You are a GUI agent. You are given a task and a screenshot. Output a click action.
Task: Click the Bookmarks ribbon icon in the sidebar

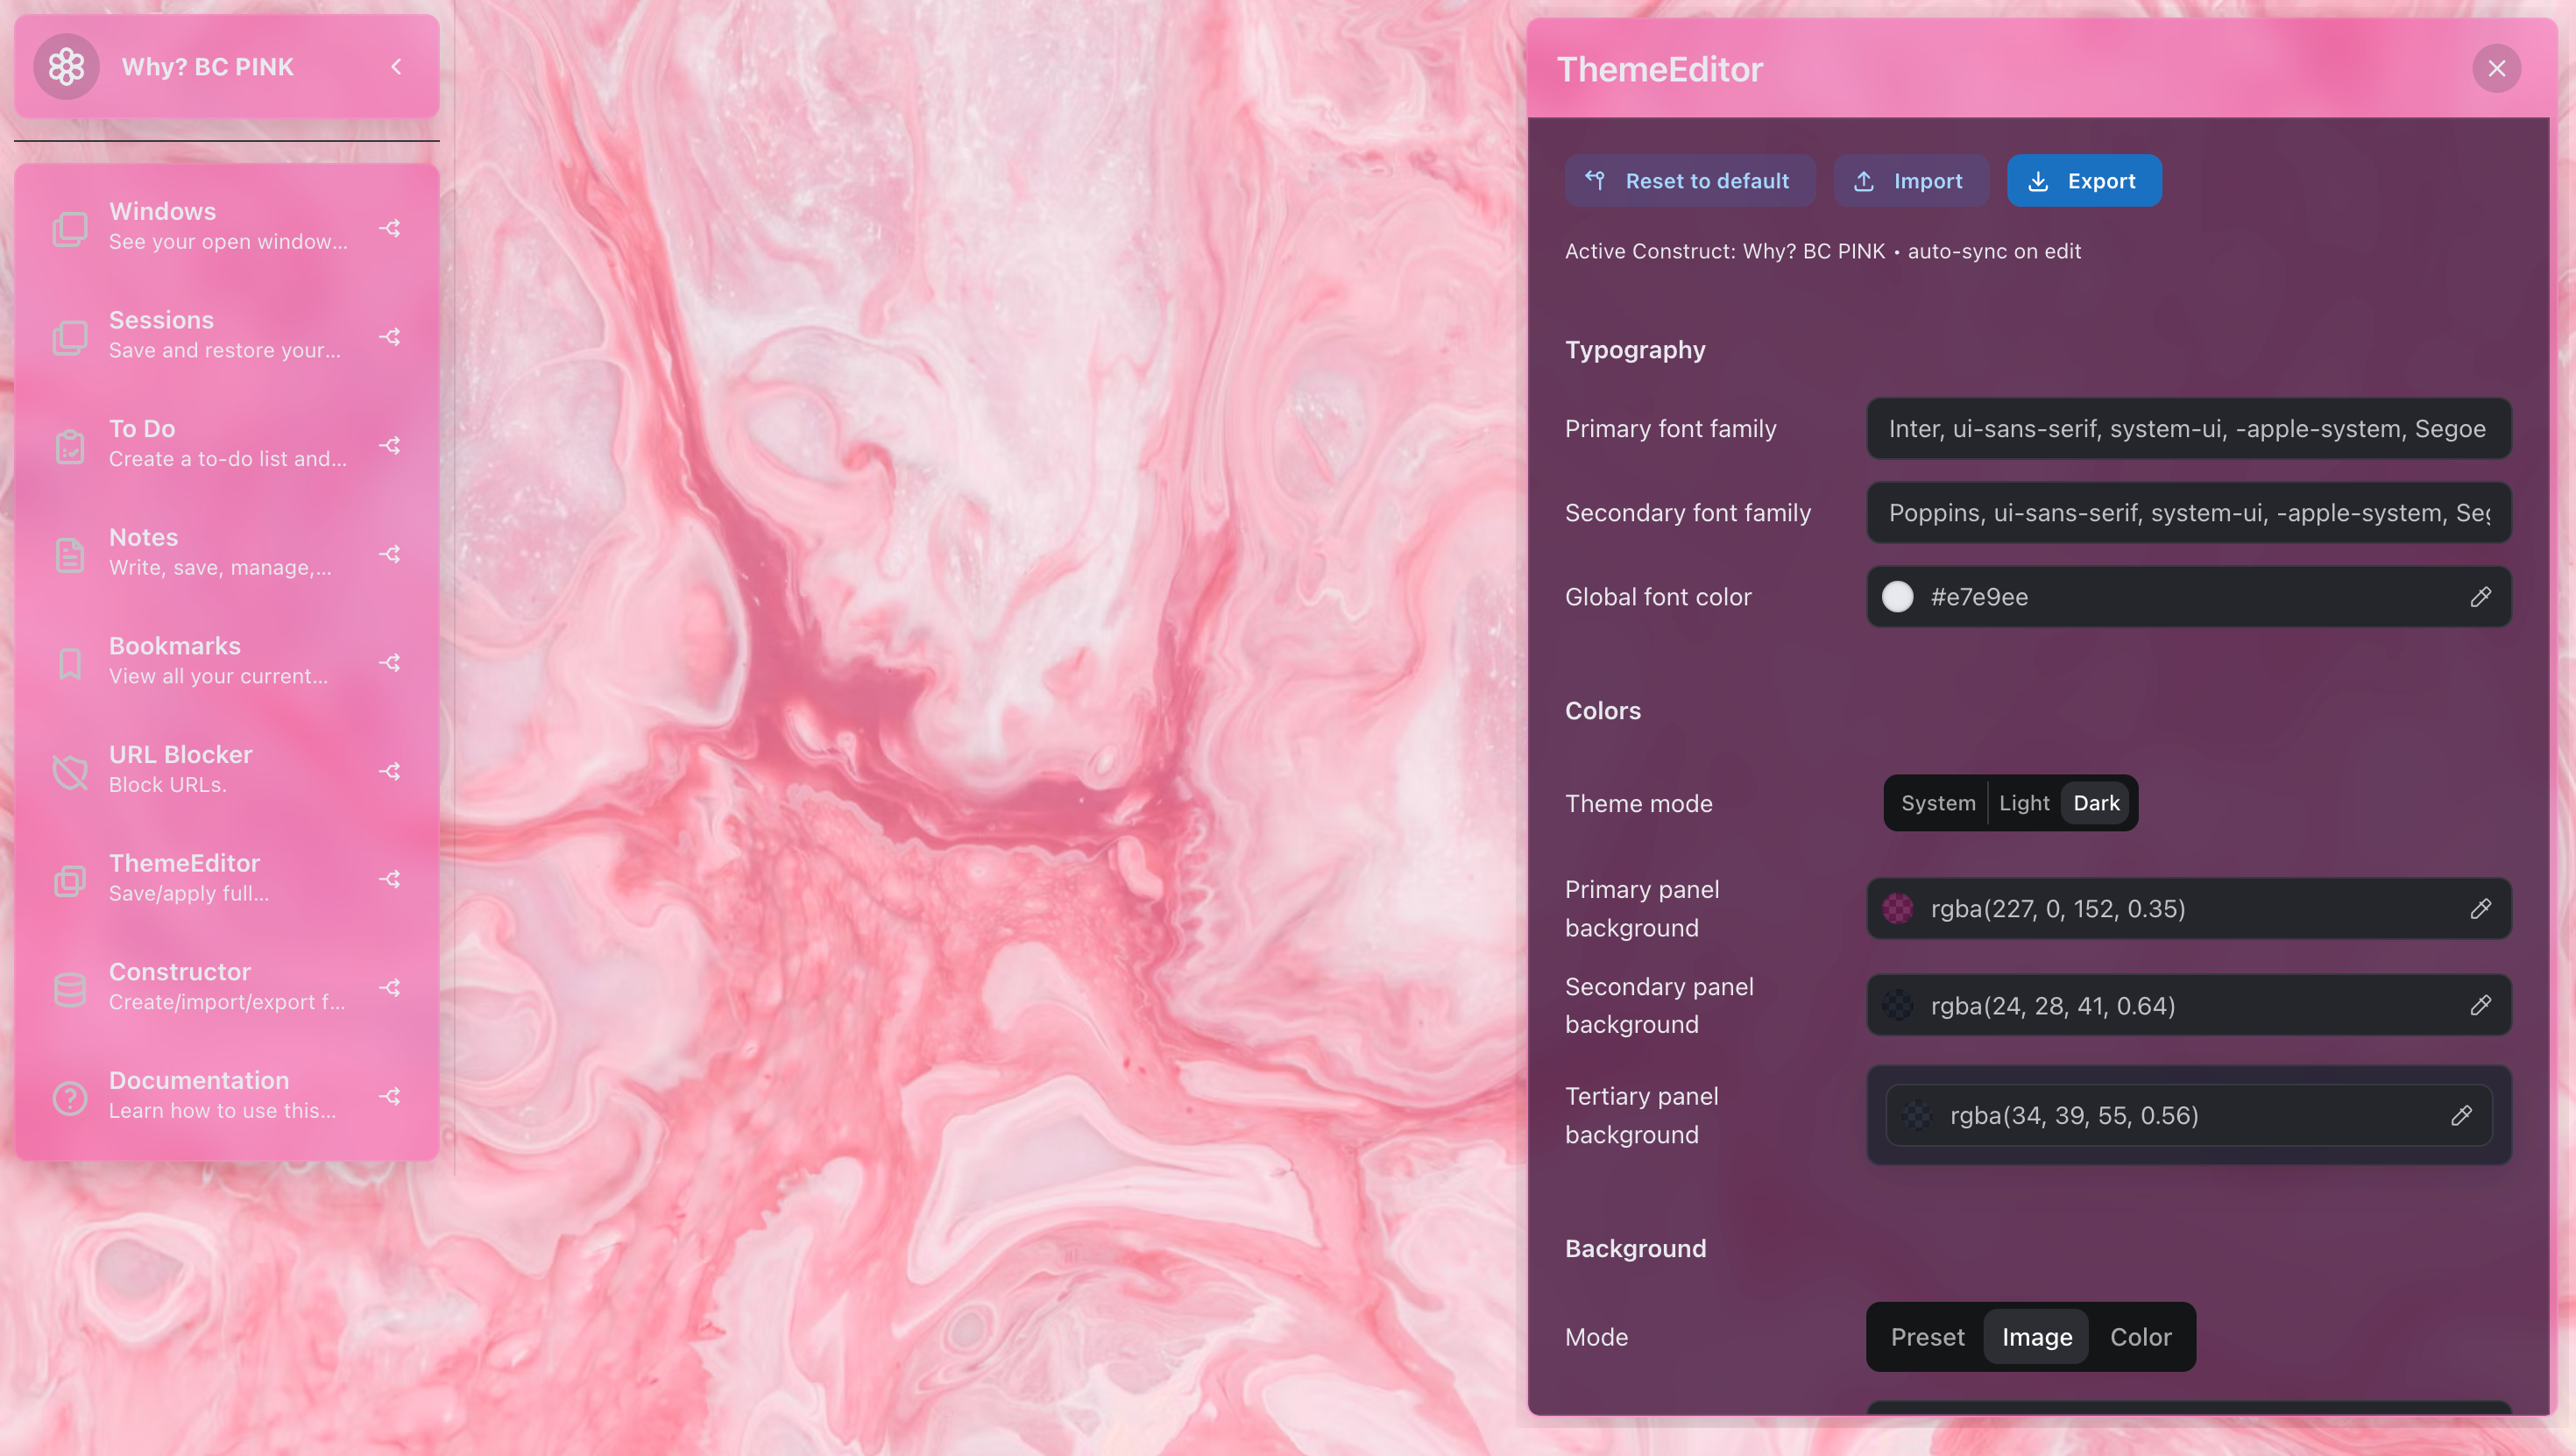pyautogui.click(x=70, y=663)
